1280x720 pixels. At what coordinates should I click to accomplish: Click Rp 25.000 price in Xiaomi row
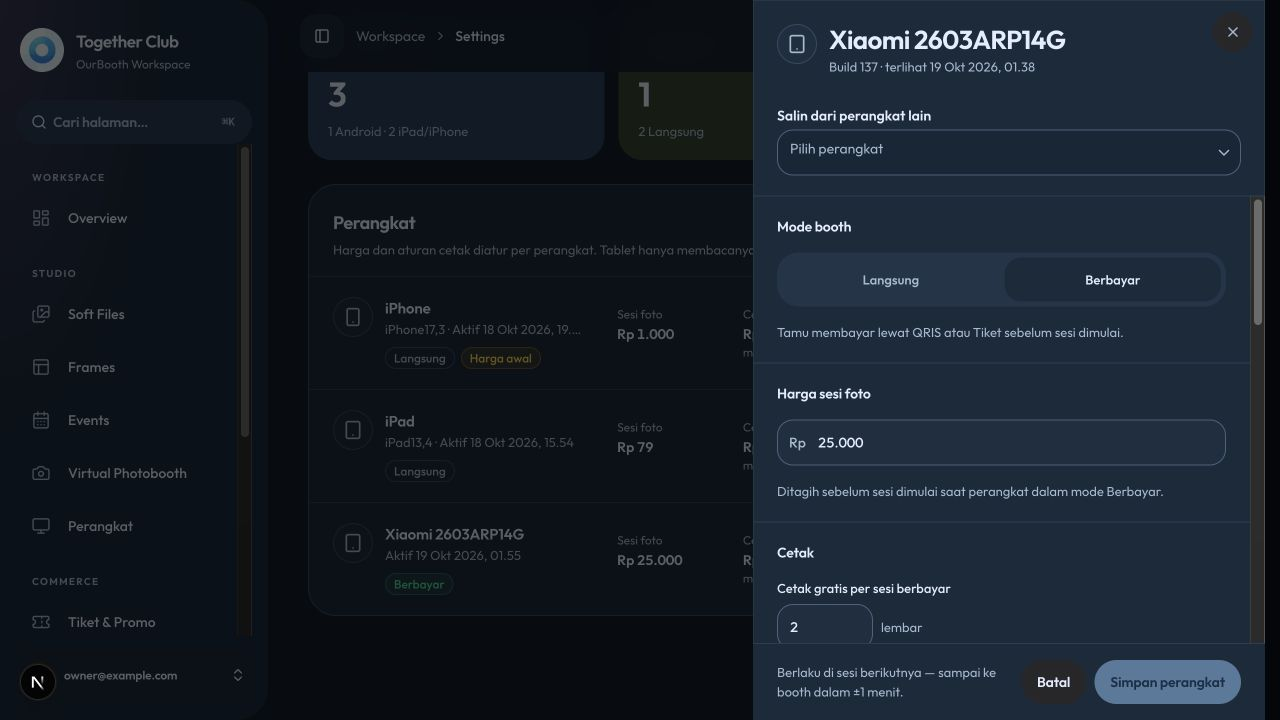pos(650,560)
